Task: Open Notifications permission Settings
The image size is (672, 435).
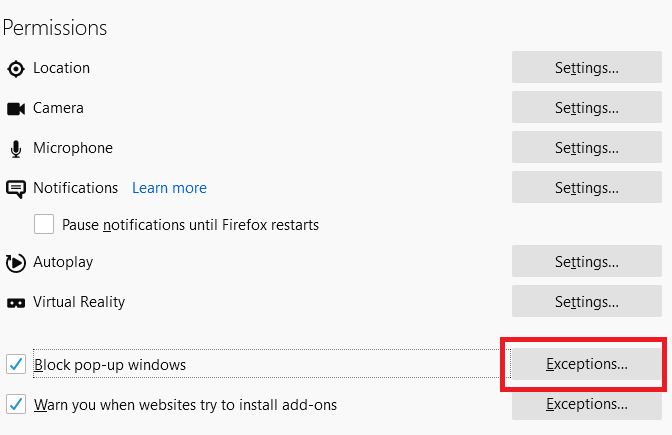Action: coord(587,188)
